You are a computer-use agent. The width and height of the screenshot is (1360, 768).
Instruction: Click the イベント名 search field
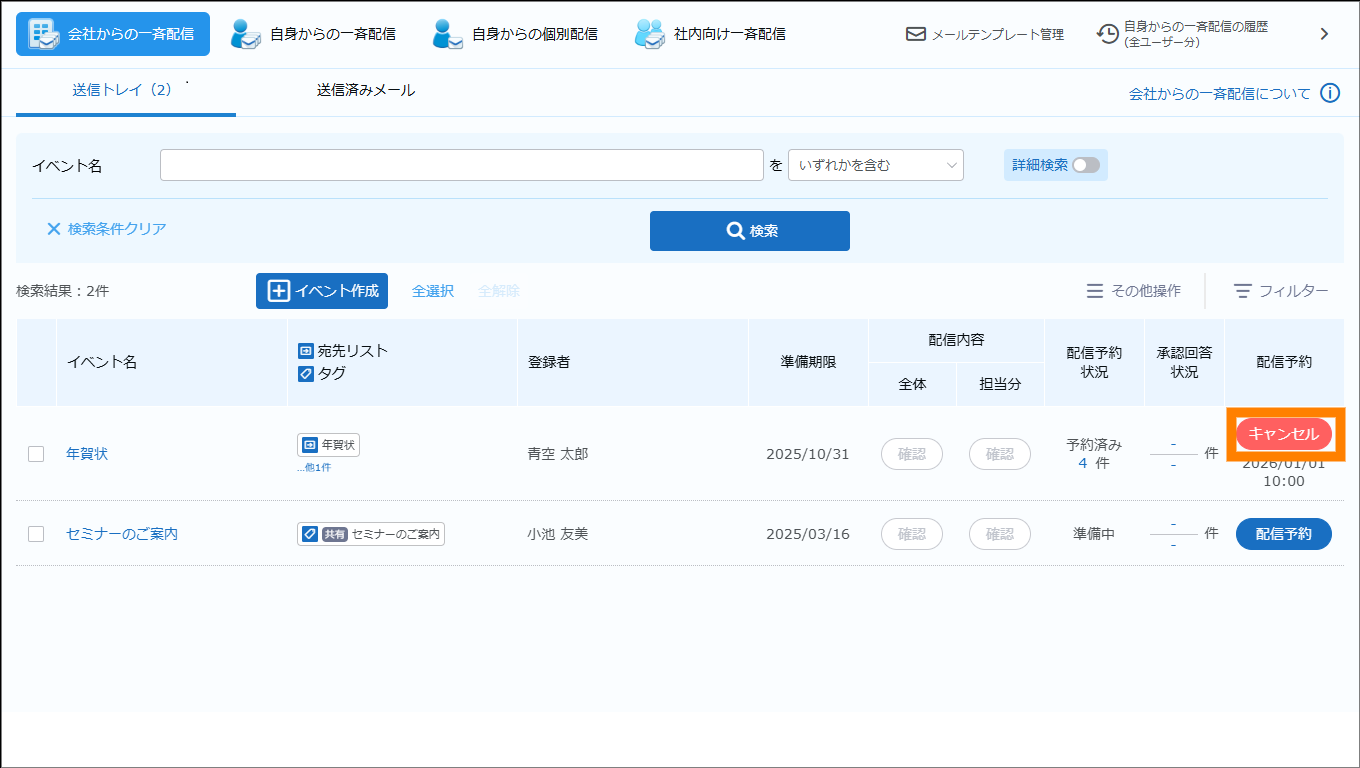[x=461, y=165]
